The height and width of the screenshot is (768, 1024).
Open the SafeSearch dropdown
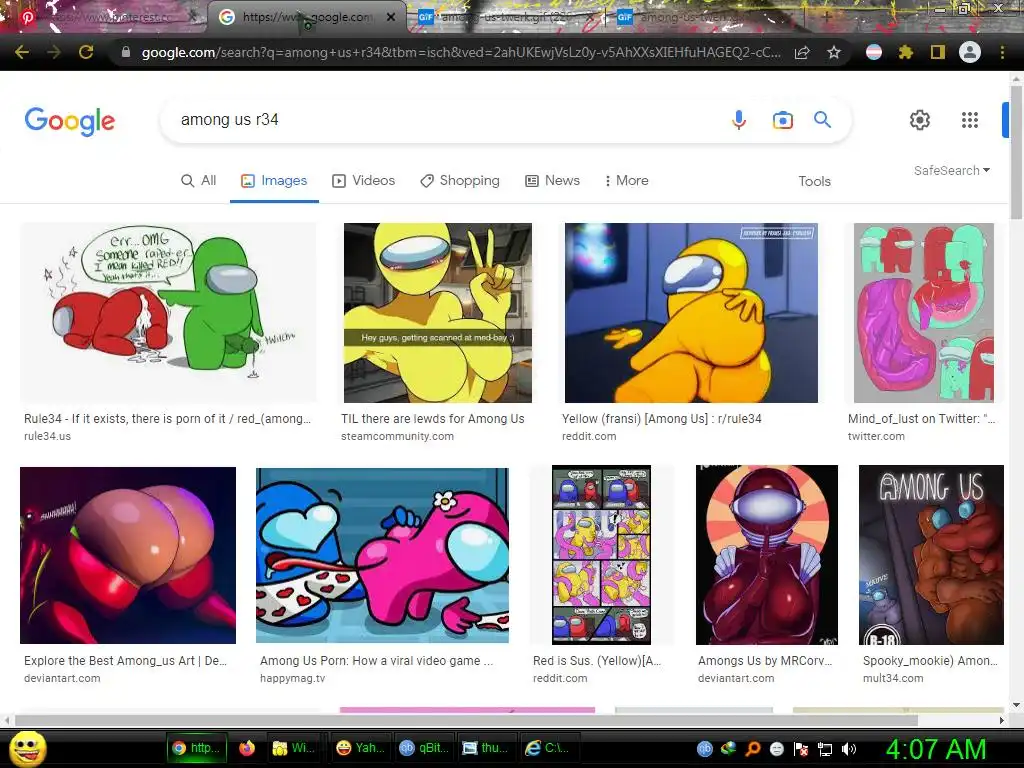952,170
